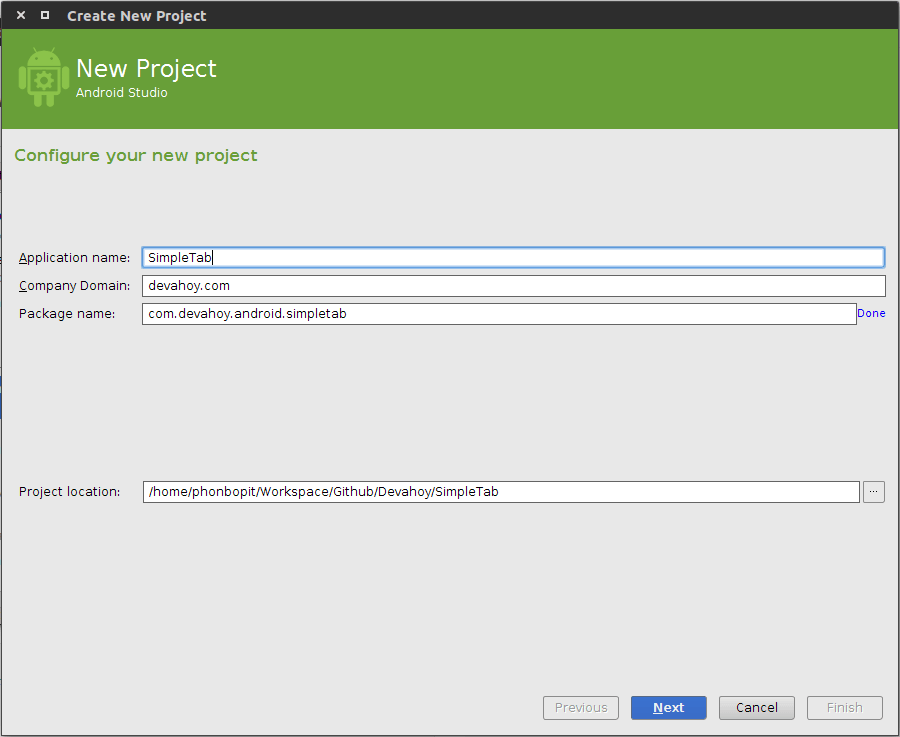Screen dimensions: 900x737
Task: Click the Cancel button
Action: (x=757, y=708)
